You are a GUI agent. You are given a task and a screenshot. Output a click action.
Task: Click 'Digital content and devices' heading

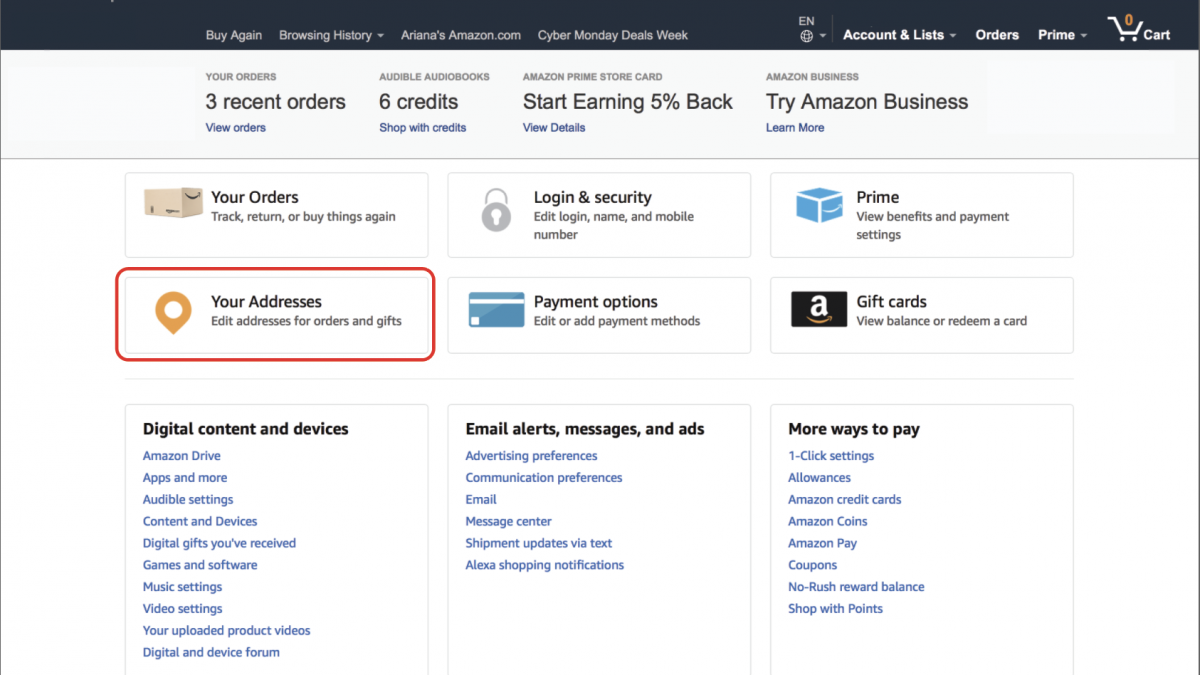click(246, 429)
